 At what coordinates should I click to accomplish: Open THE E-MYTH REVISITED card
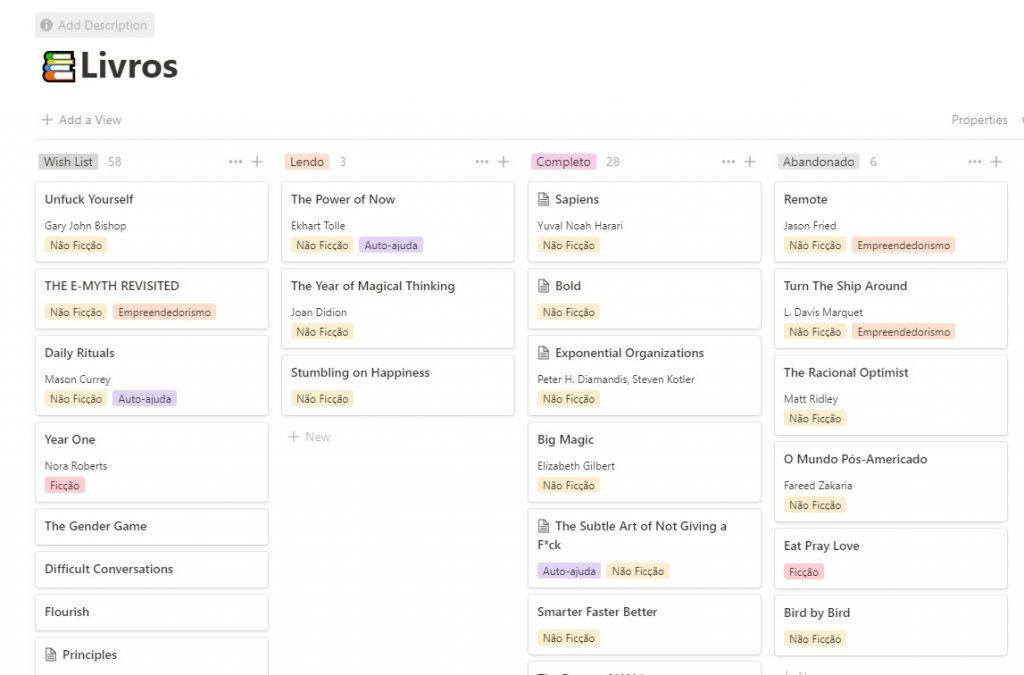pyautogui.click(x=152, y=299)
